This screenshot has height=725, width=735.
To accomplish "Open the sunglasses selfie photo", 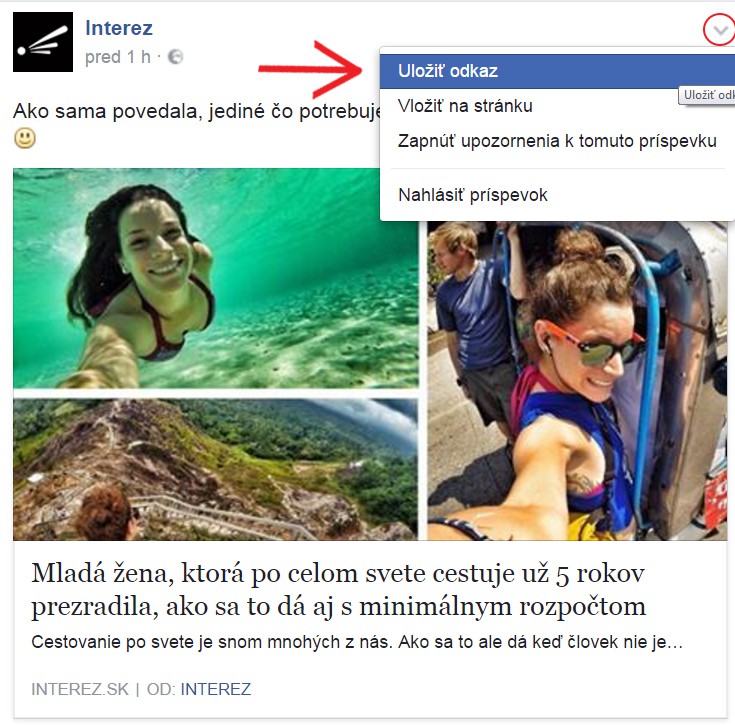I will coord(577,381).
